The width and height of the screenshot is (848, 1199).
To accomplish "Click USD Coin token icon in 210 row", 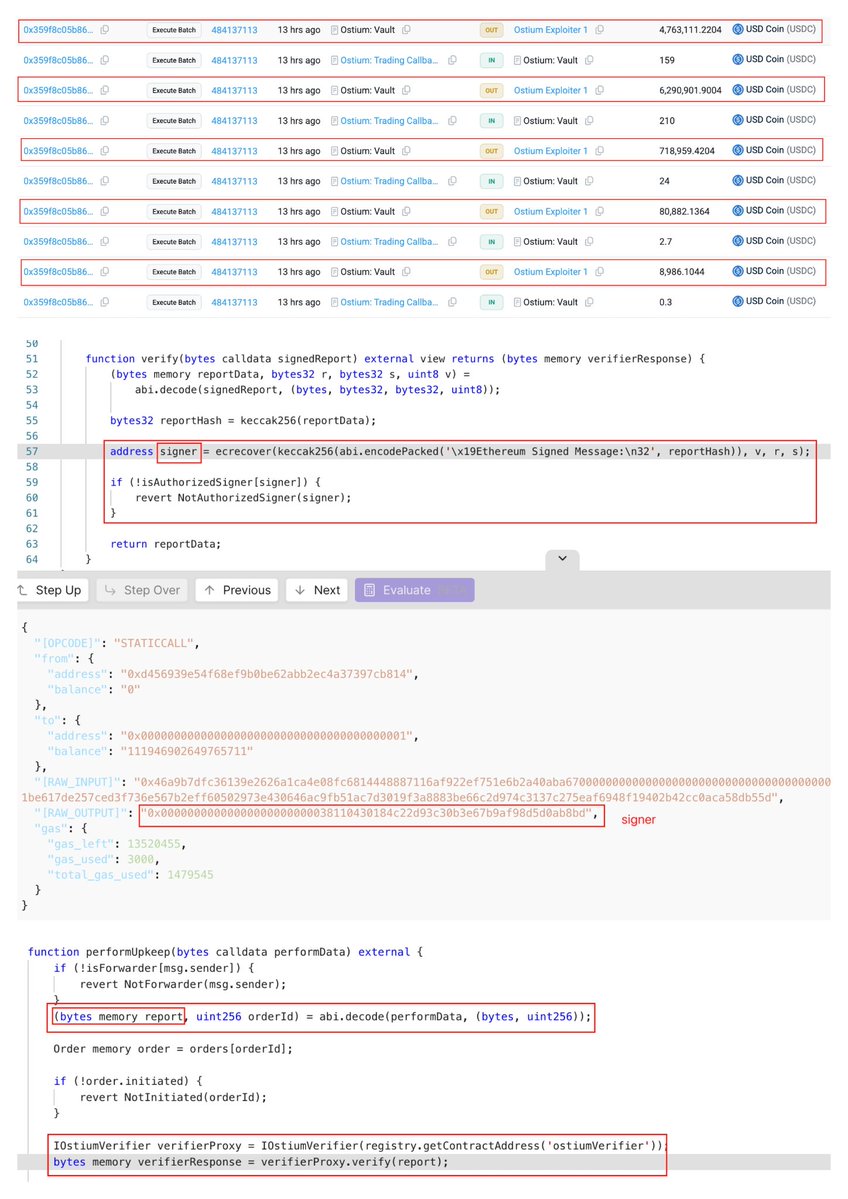I will tap(738, 120).
